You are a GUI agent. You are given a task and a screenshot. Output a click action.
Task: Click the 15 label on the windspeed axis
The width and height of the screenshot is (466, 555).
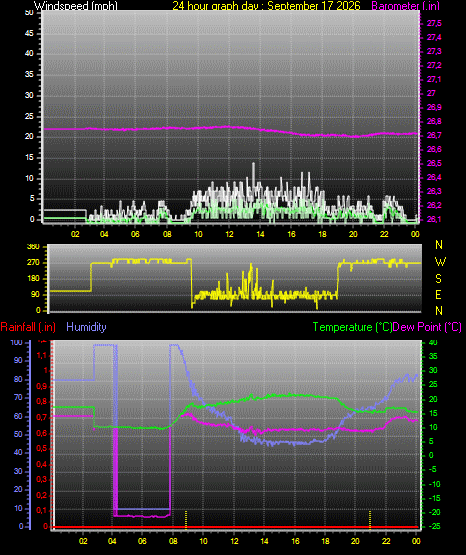pyautogui.click(x=29, y=158)
